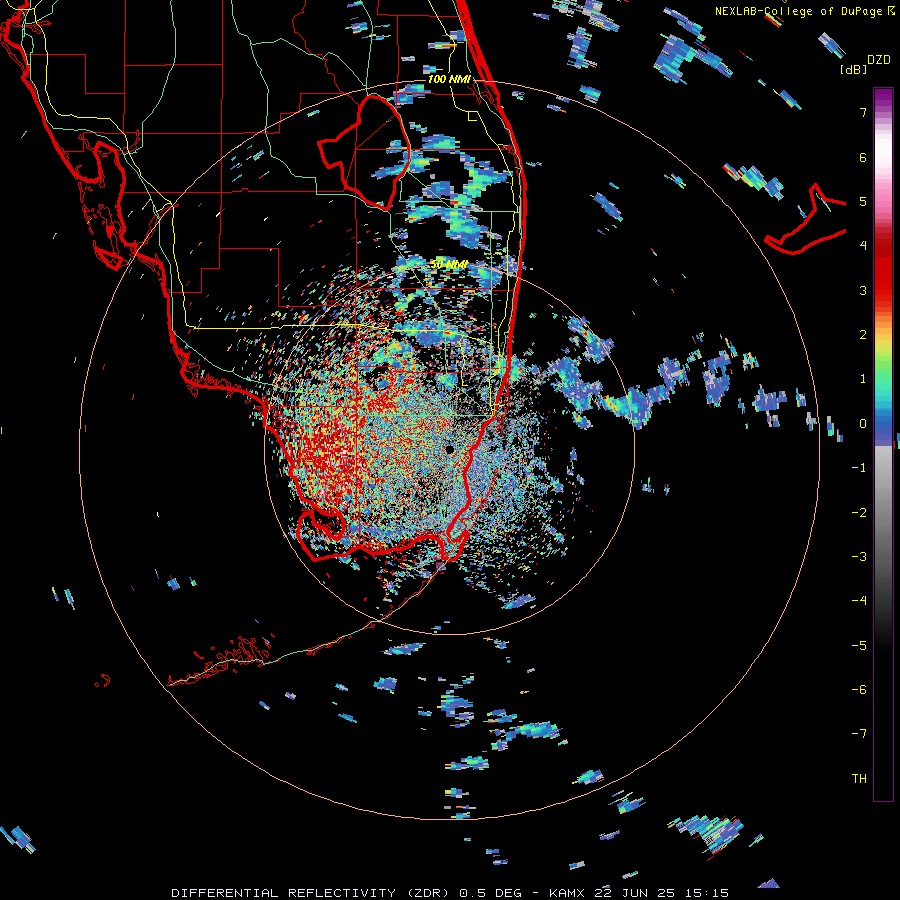Click the scale value 1 label
The image size is (900, 900).
point(863,379)
